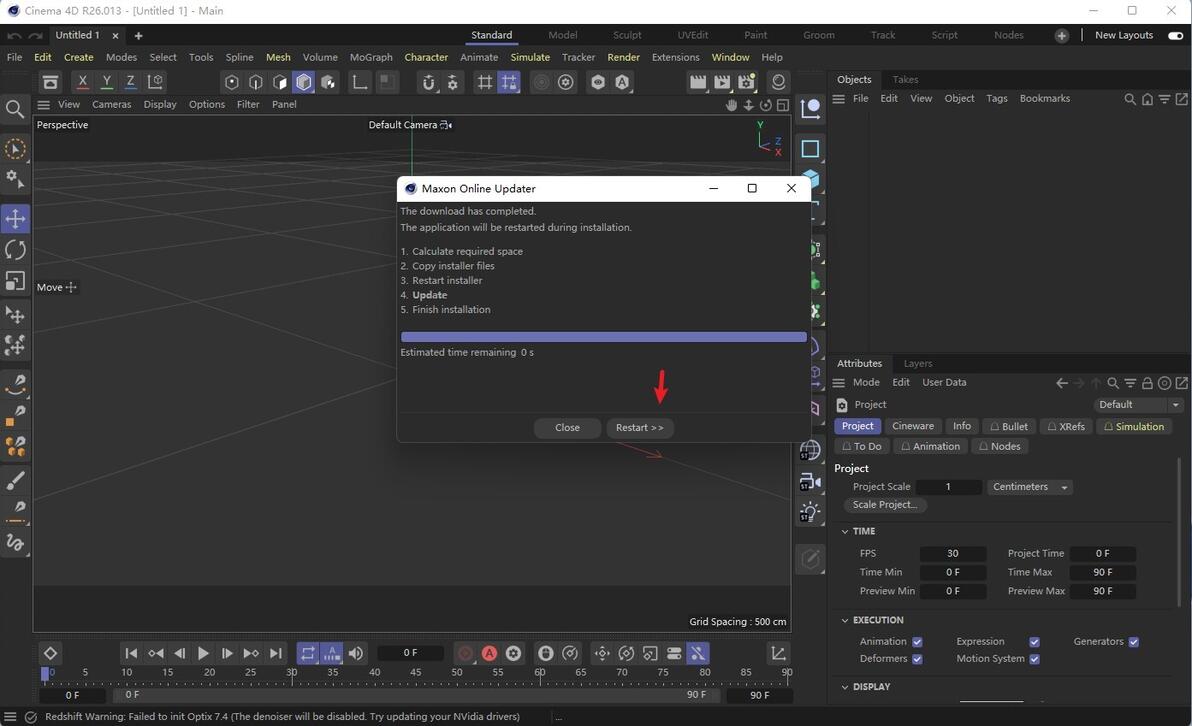
Task: Select the Move tool in left toolbar
Action: tap(15, 219)
